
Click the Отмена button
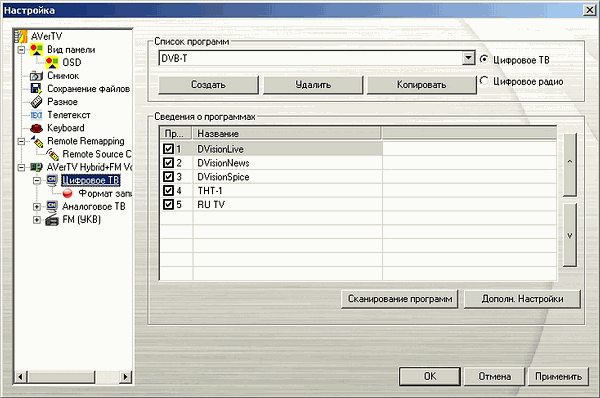point(494,377)
